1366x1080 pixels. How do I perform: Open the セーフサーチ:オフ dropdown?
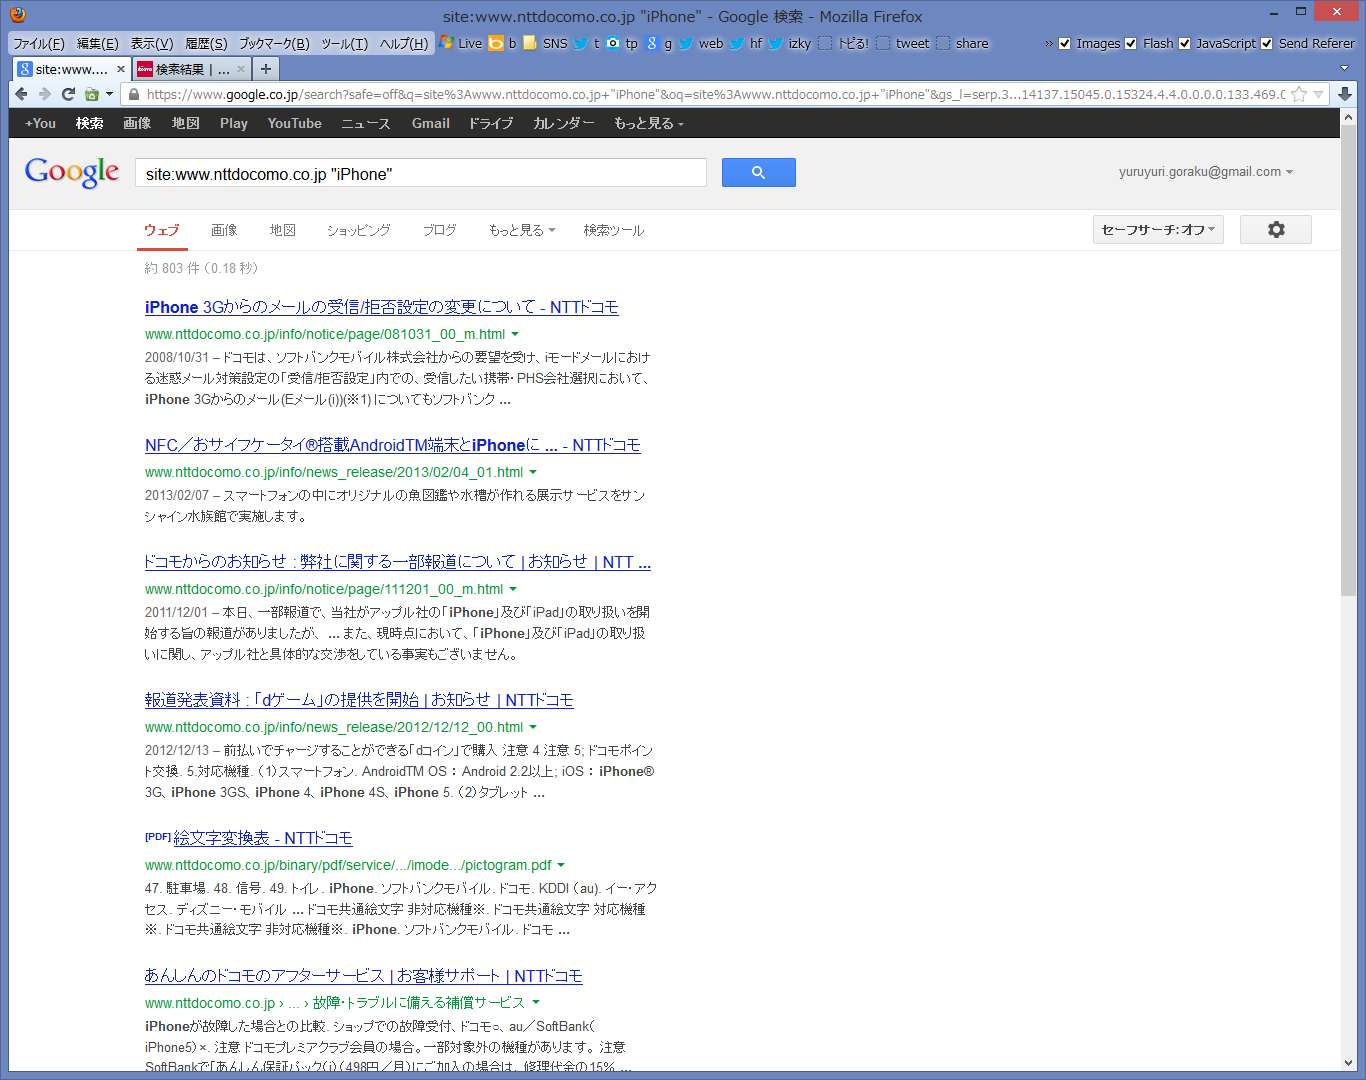click(x=1158, y=229)
